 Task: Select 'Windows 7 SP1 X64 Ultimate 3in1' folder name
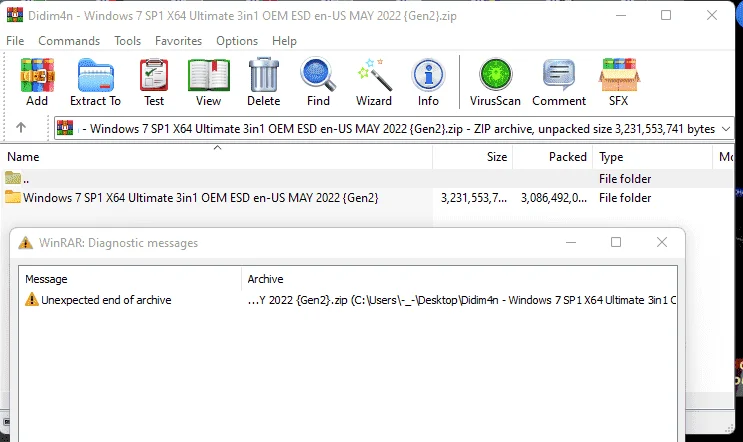pyautogui.click(x=200, y=198)
